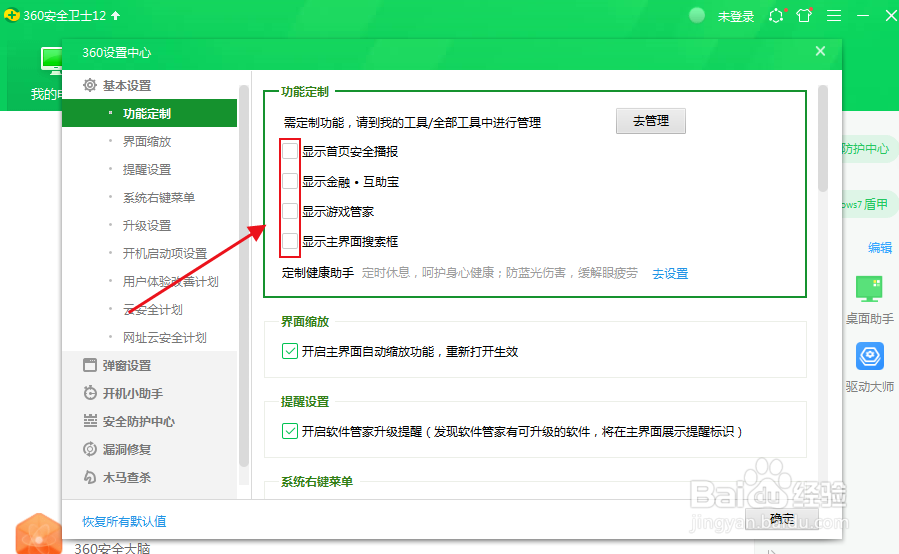Expand the 安全防护中心 category label
This screenshot has height=554, width=899.
(139, 422)
